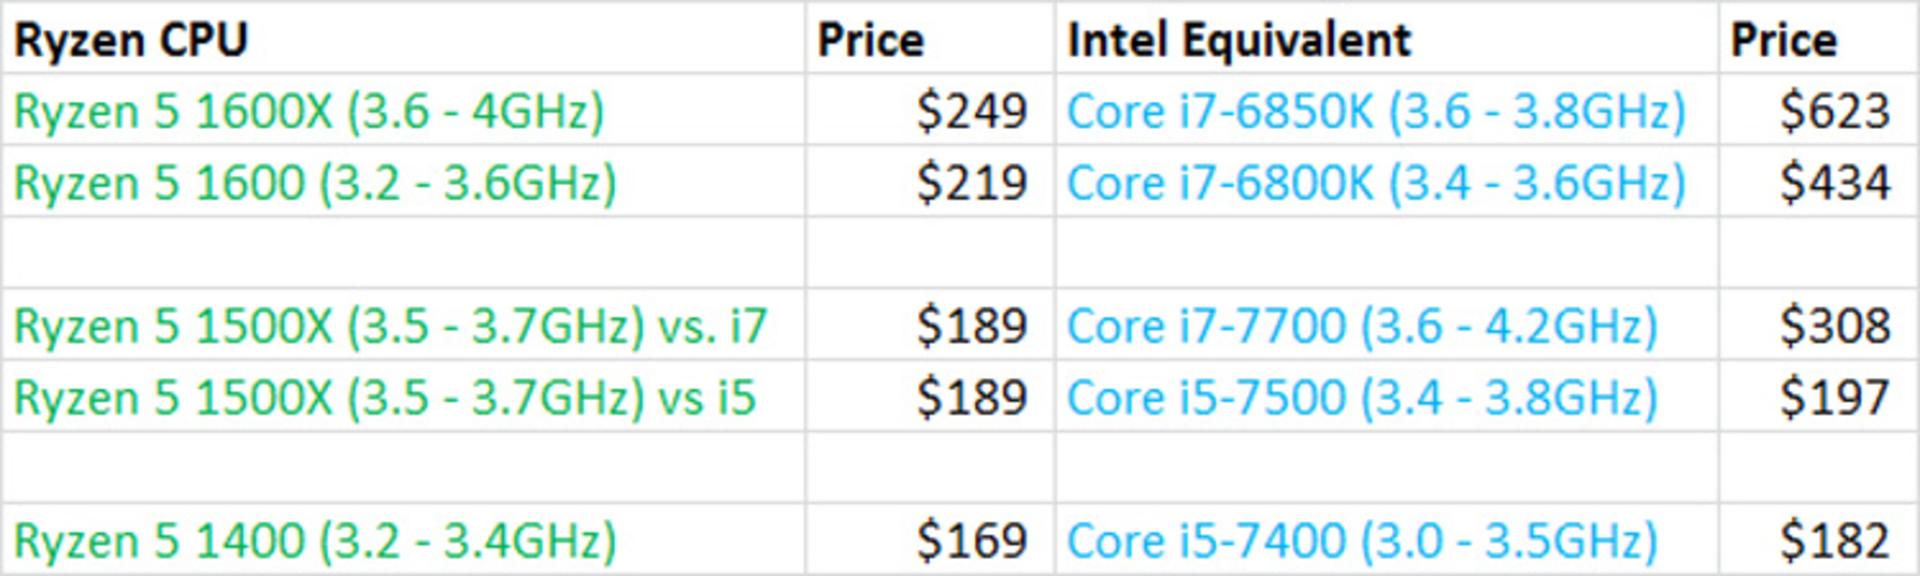Click the $219 price cell
The height and width of the screenshot is (576, 1920).
930,181
